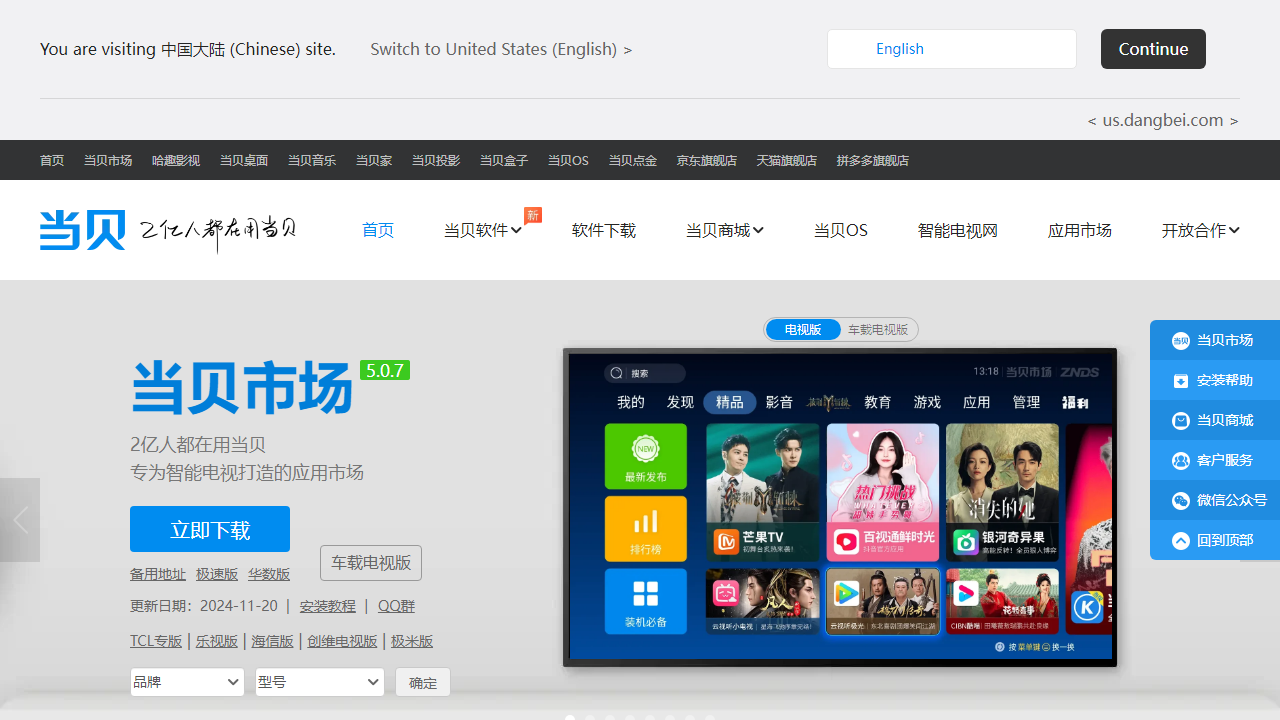Viewport: 1280px width, 720px height.
Task: Click the Continue button
Action: 1153,49
